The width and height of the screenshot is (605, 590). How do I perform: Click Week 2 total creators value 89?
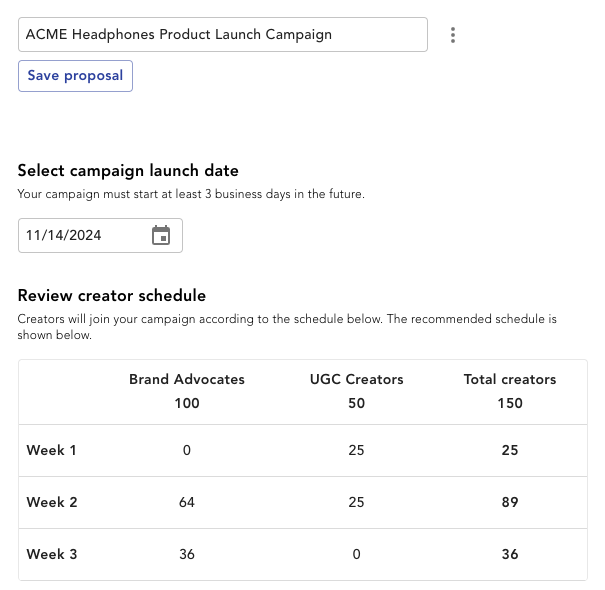(x=510, y=502)
